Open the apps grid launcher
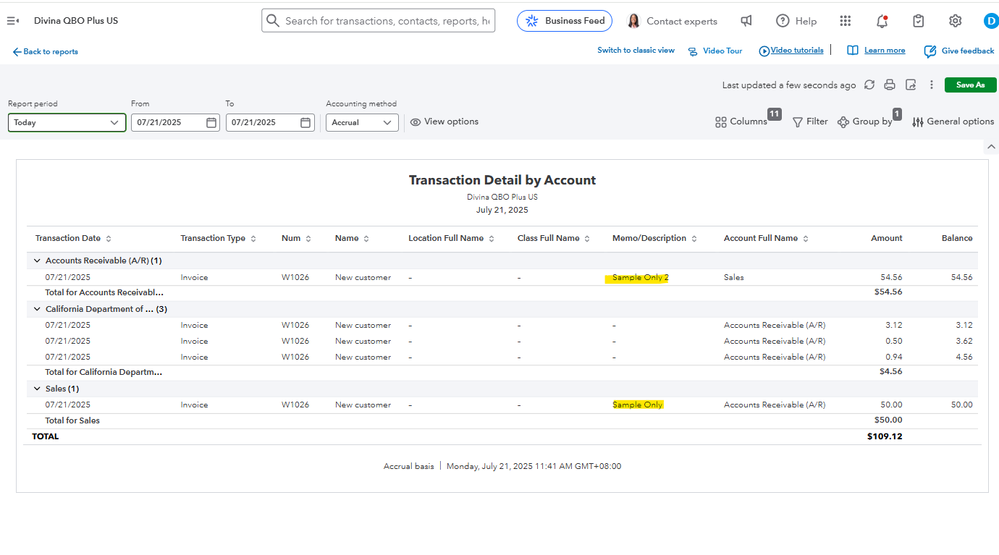The image size is (999, 555). [x=845, y=21]
